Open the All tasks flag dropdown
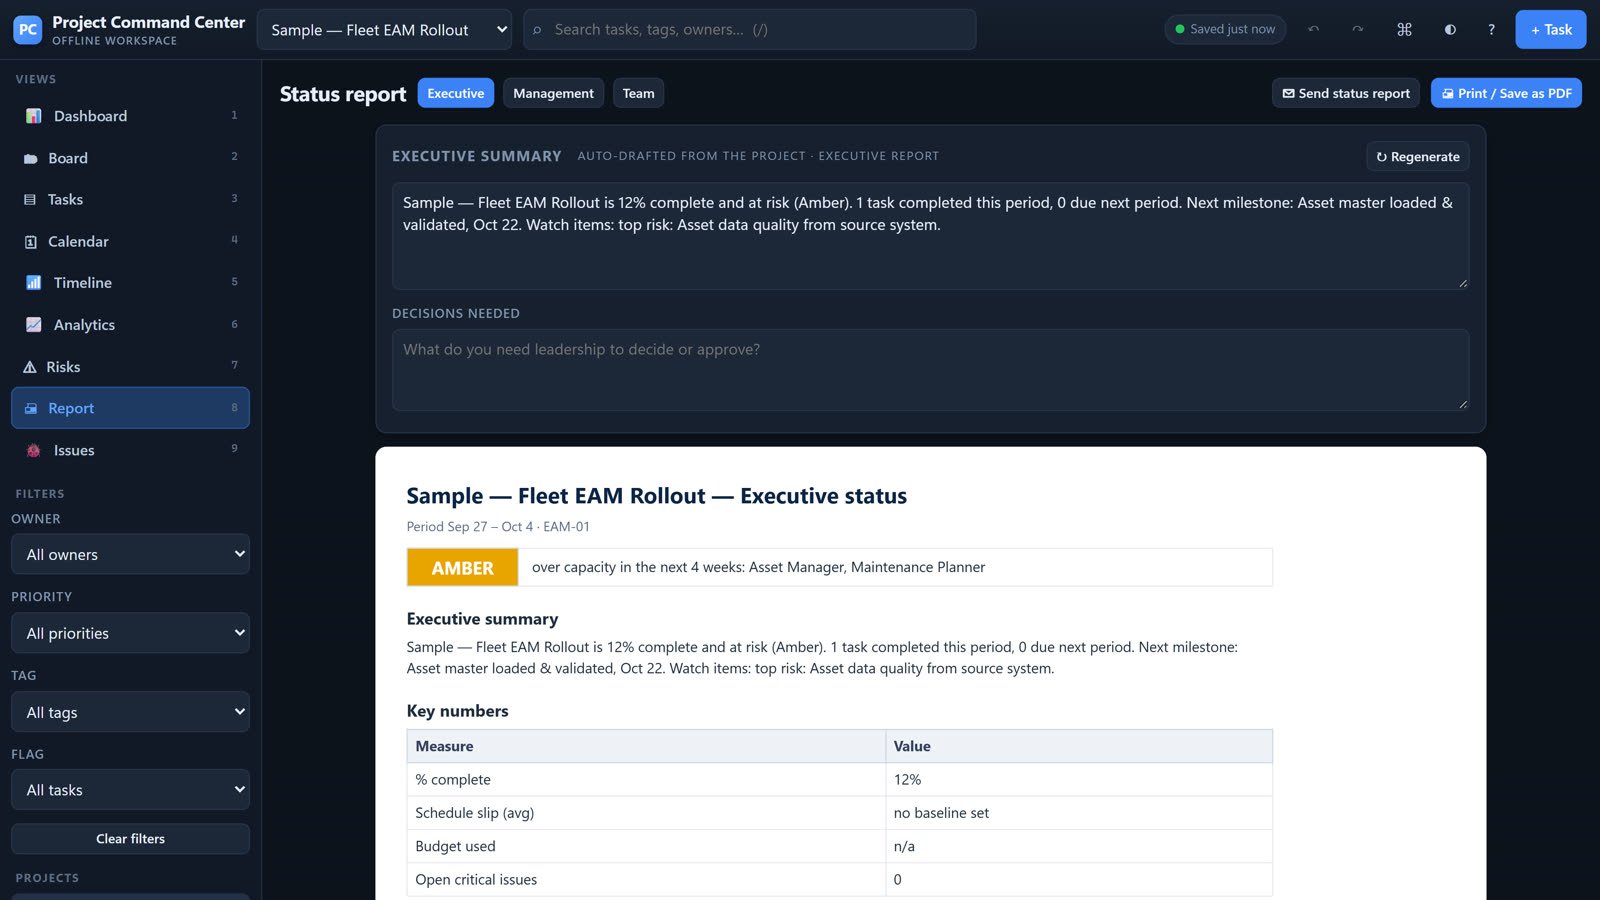1600x900 pixels. click(x=130, y=790)
